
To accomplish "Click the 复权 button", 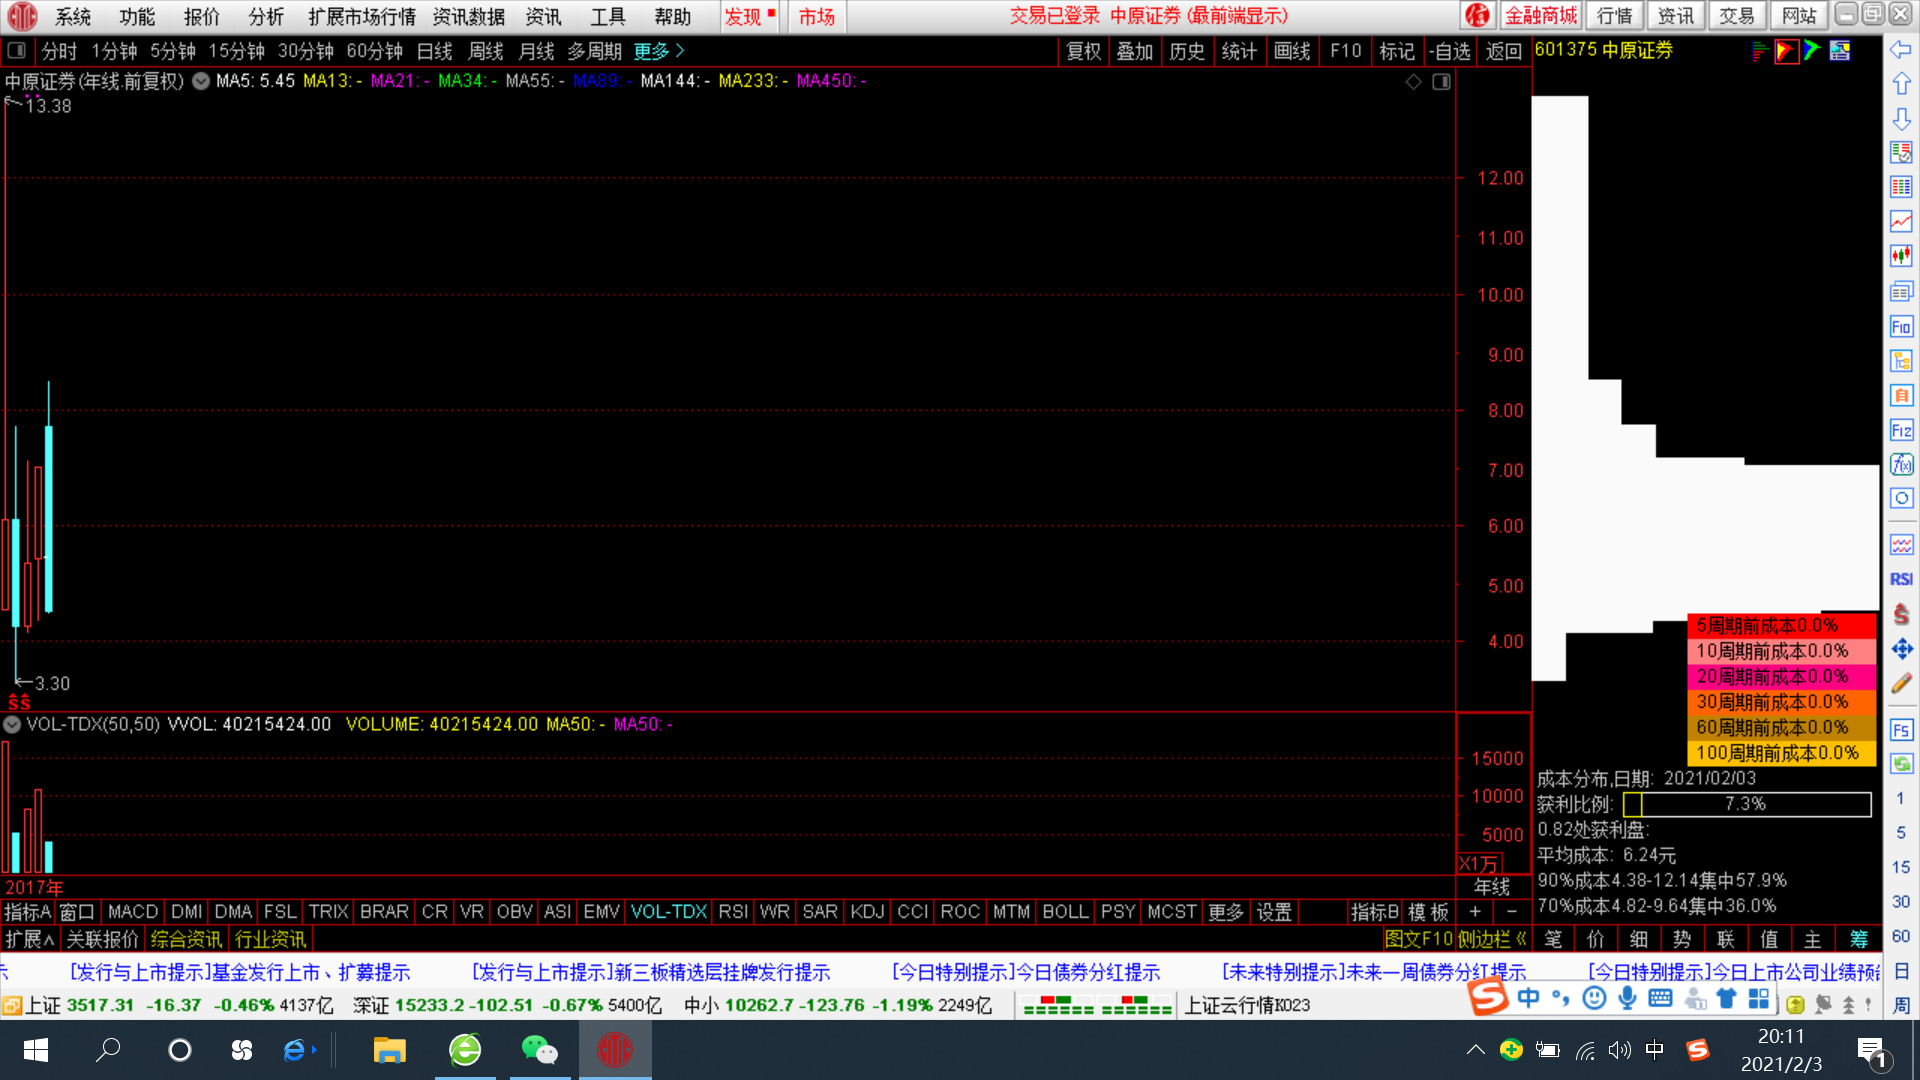I will pyautogui.click(x=1083, y=51).
